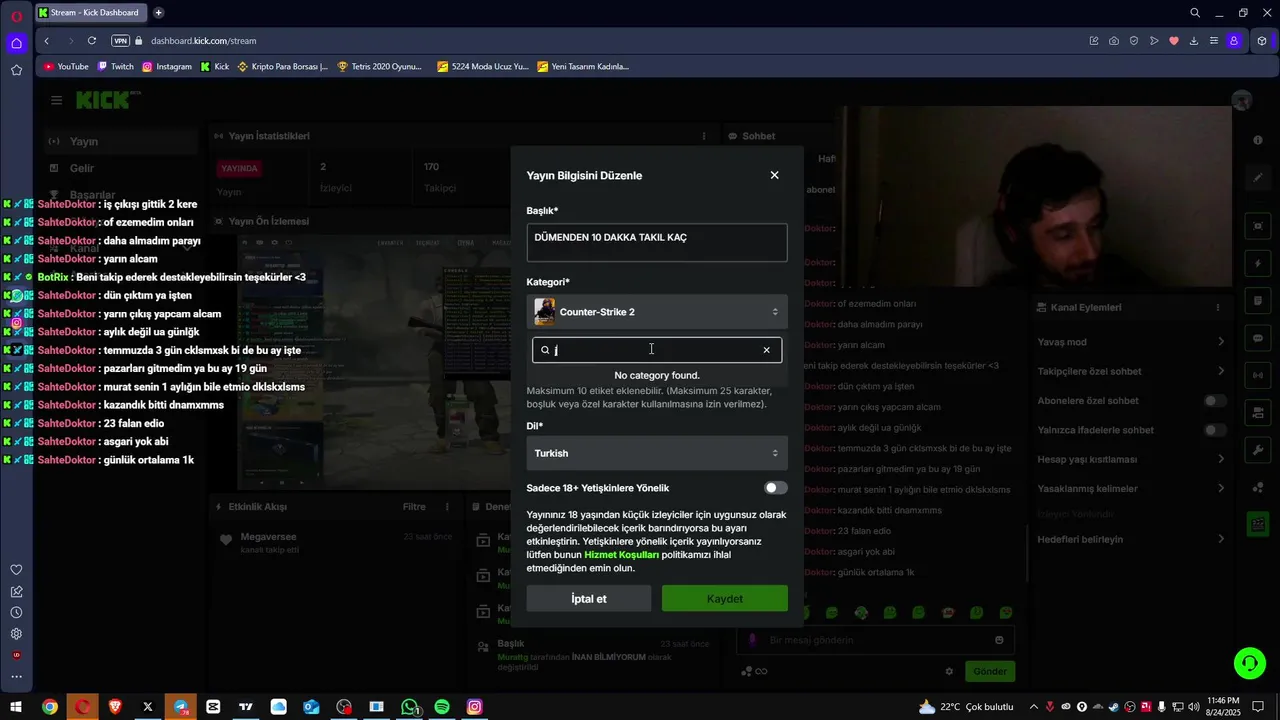The height and width of the screenshot is (720, 1280).
Task: Click the İptal et button
Action: (x=589, y=599)
